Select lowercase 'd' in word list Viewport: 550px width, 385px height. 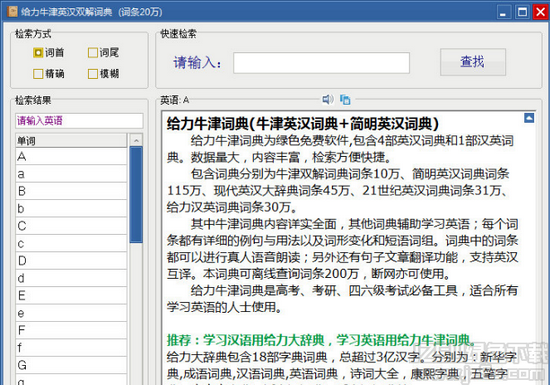[71, 278]
